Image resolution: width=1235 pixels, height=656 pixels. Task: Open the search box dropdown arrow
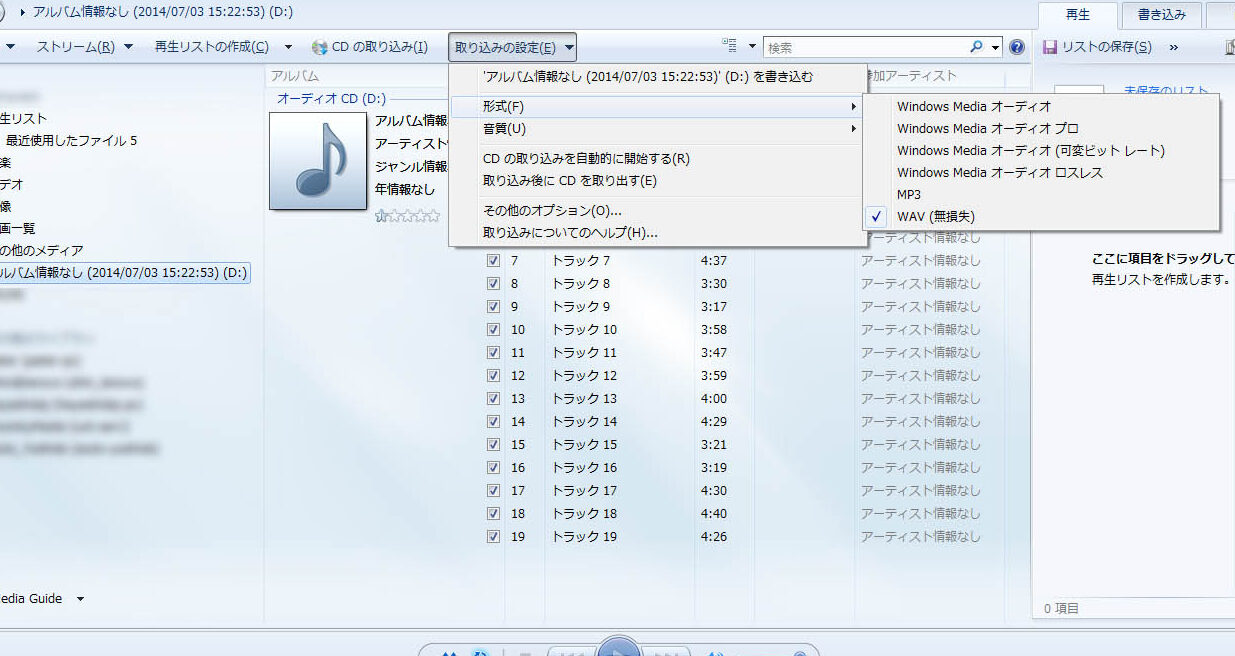click(996, 47)
